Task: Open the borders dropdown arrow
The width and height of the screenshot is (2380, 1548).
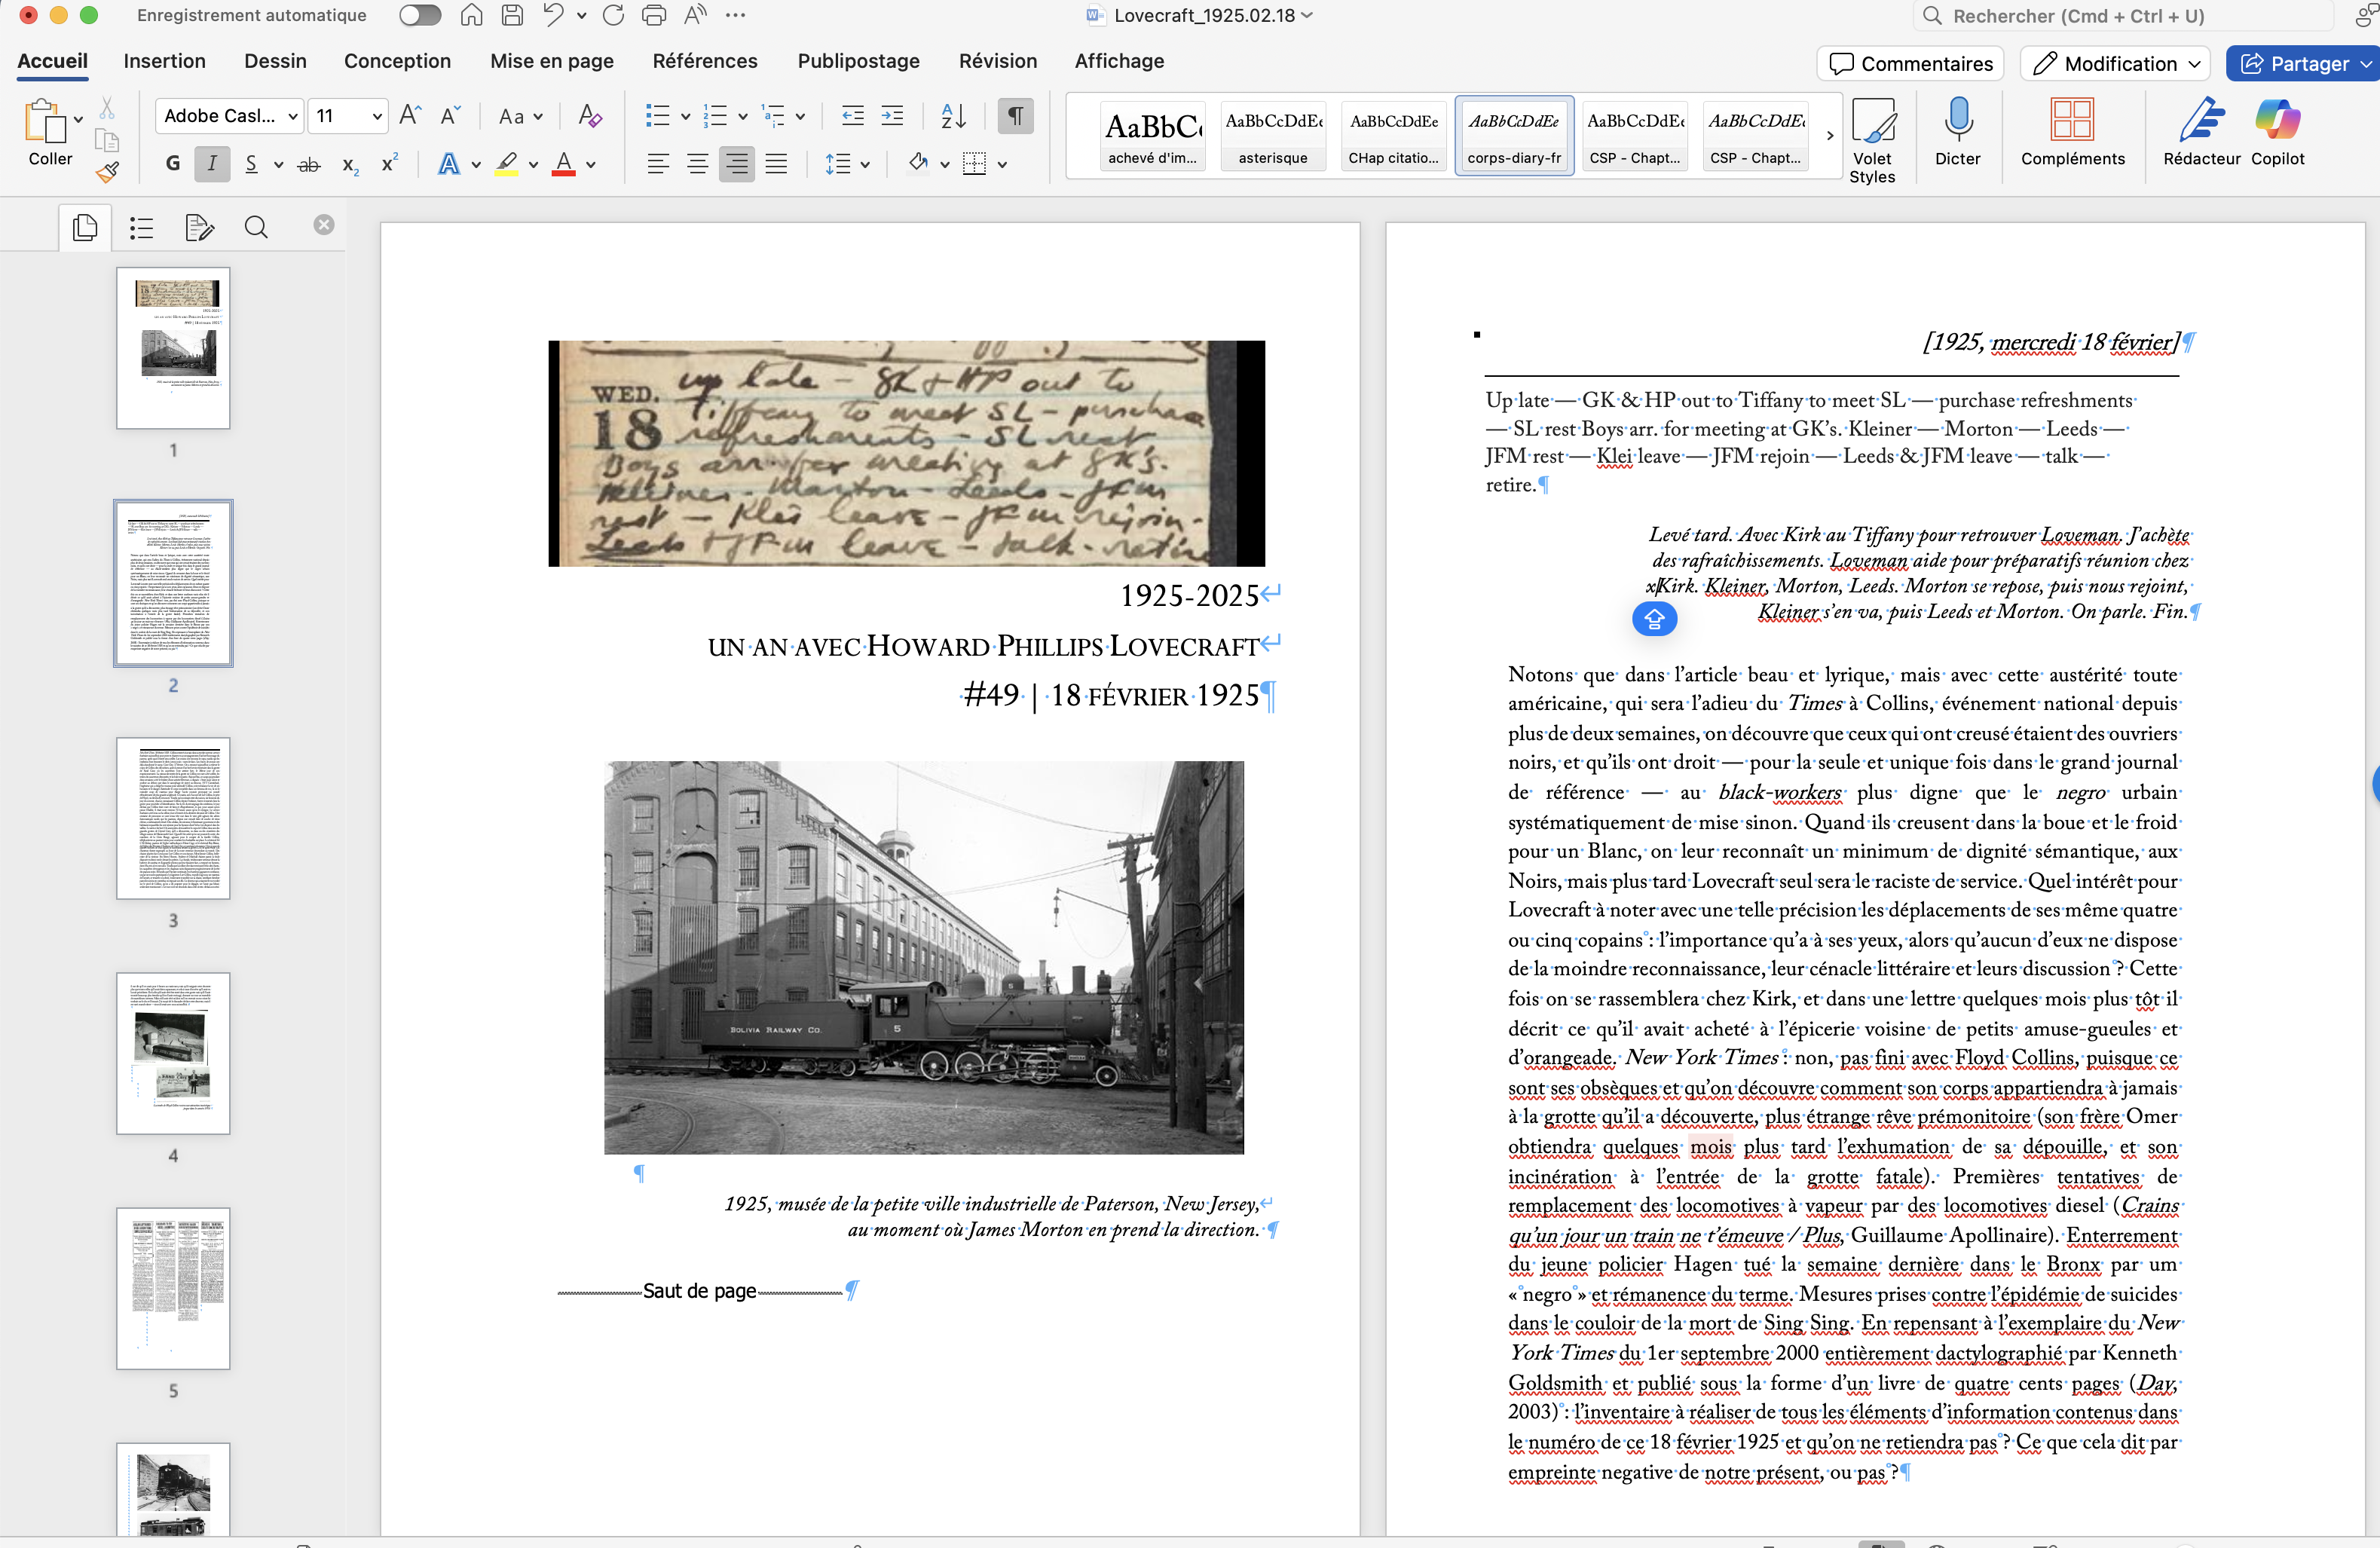Action: click(1002, 165)
